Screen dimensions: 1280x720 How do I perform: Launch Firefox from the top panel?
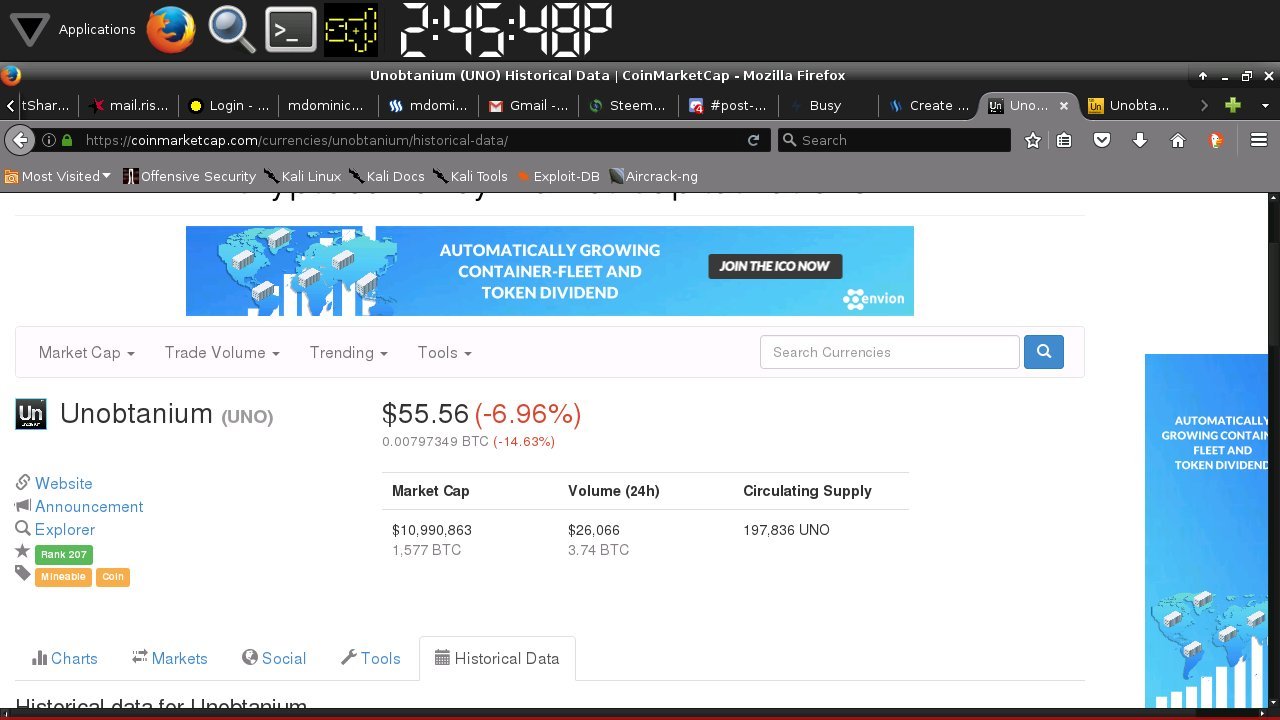coord(171,29)
